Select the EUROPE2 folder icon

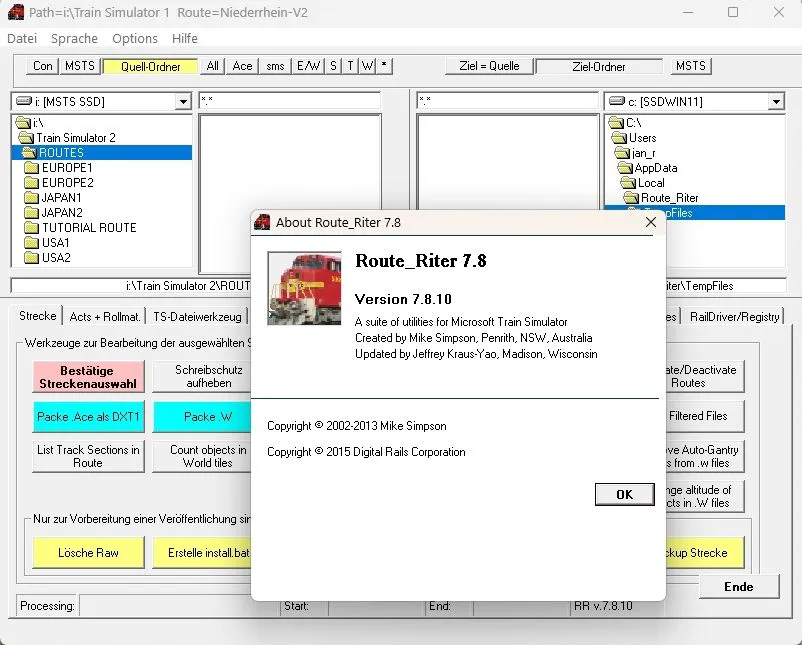(32, 183)
